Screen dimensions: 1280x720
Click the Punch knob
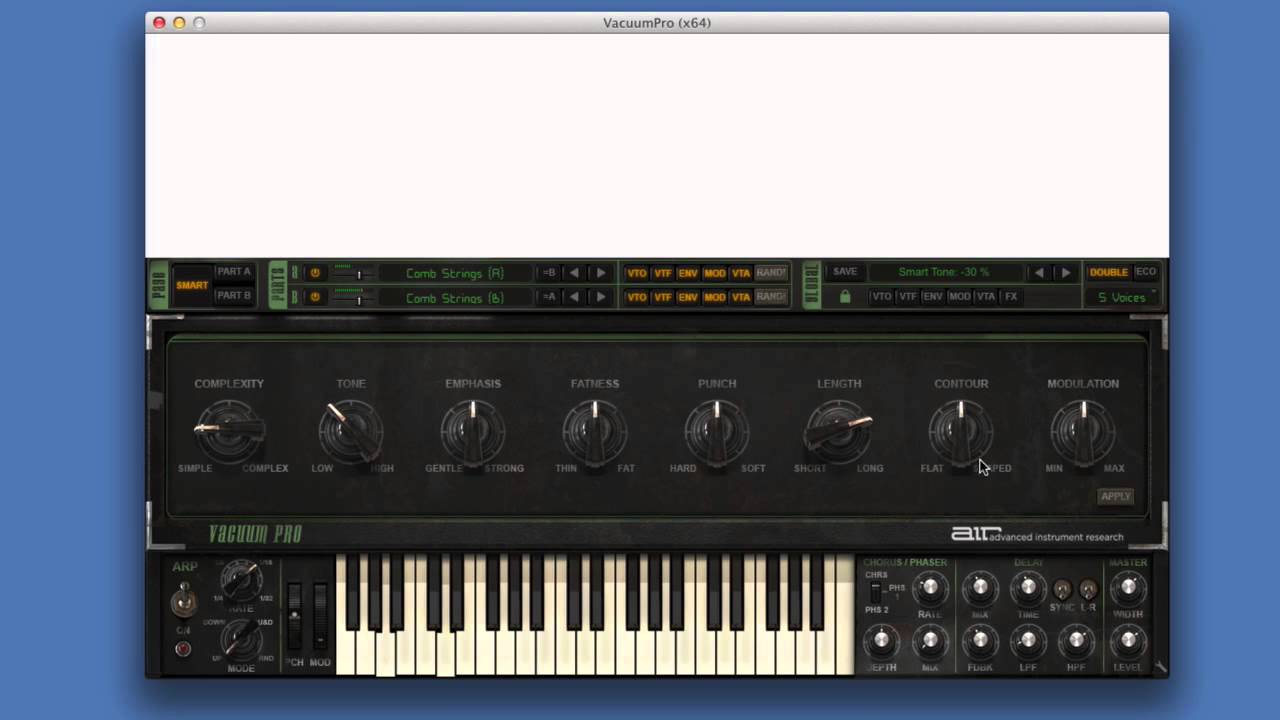[x=717, y=431]
